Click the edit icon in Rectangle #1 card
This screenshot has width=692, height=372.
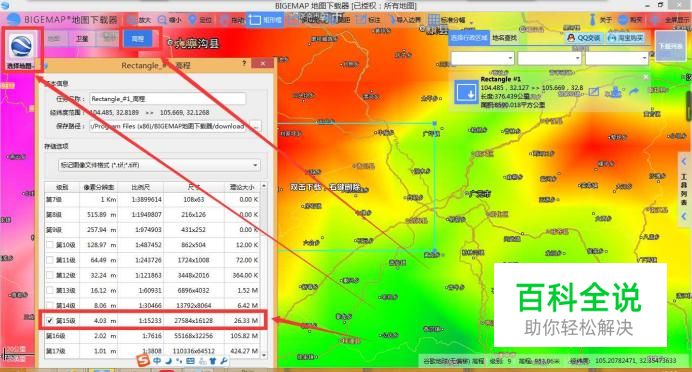(594, 92)
